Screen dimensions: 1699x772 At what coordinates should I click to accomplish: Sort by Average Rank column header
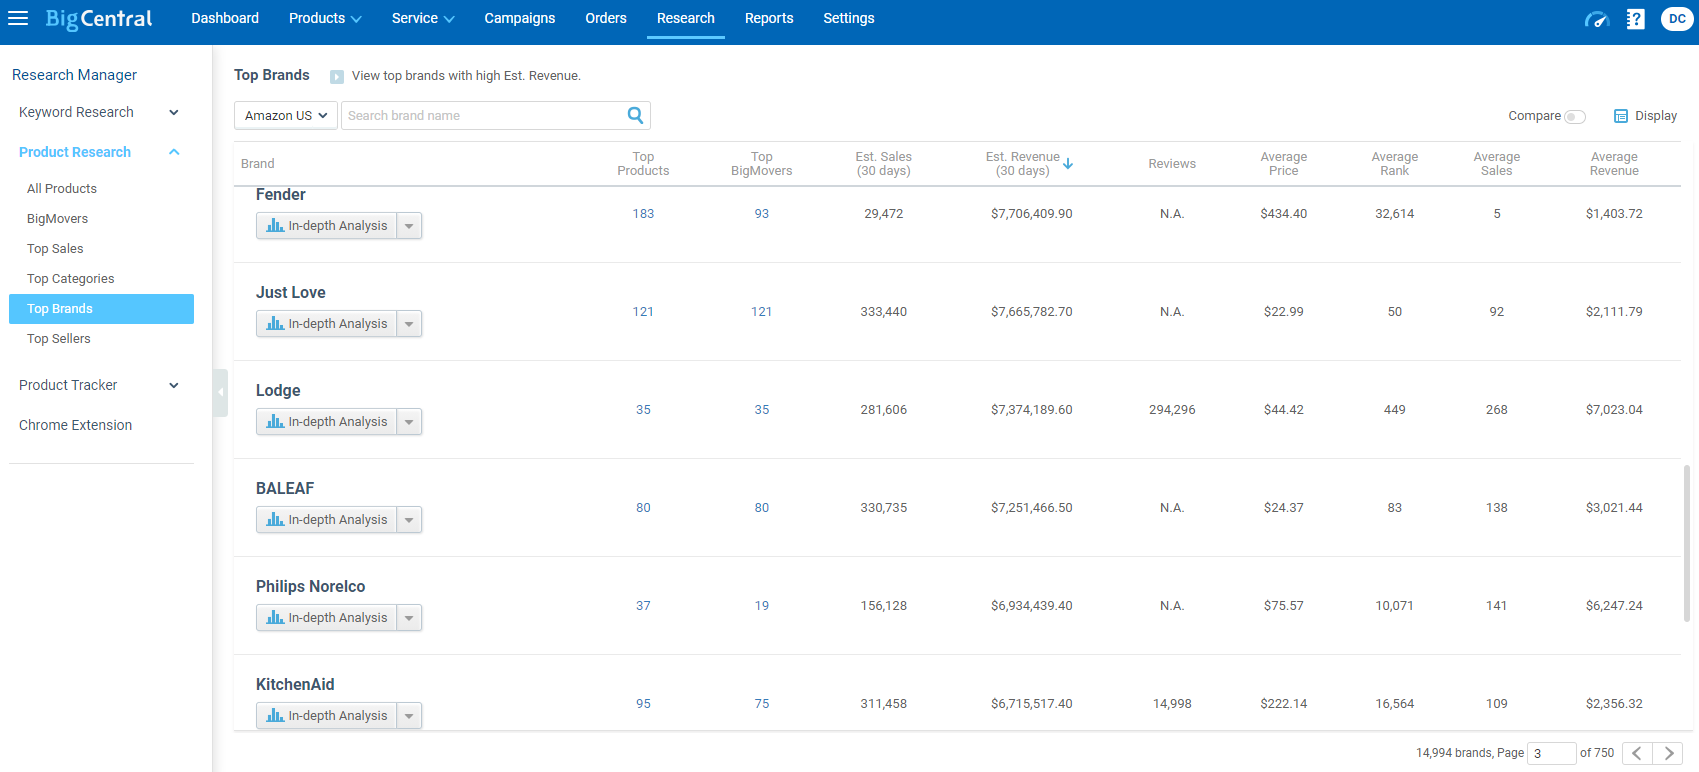coord(1395,164)
